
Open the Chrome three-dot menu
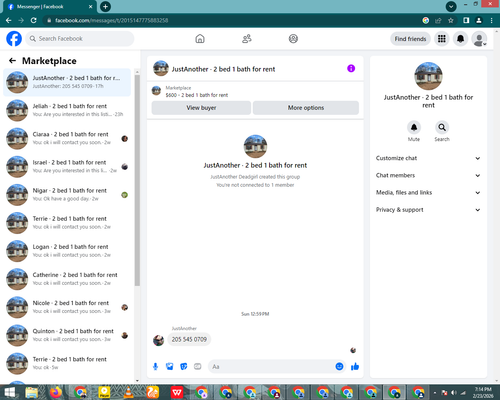point(492,20)
